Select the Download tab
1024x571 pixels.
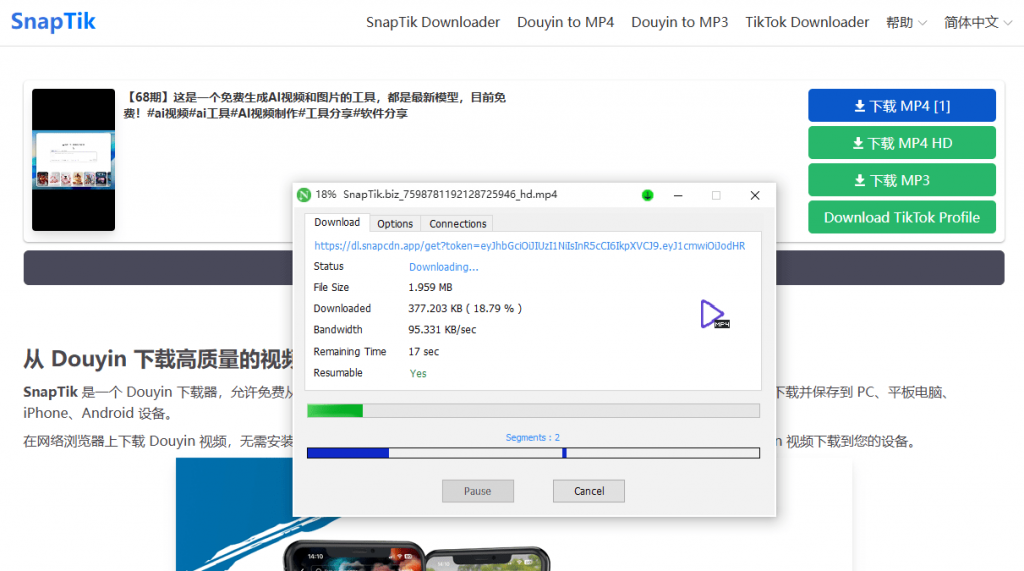point(337,223)
